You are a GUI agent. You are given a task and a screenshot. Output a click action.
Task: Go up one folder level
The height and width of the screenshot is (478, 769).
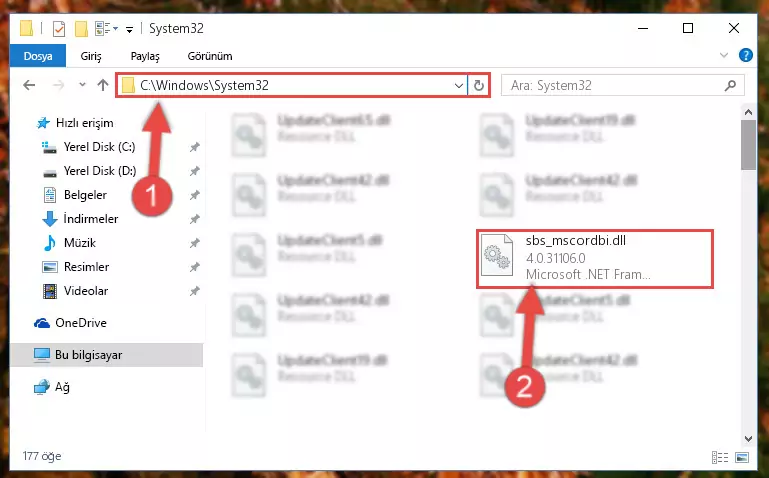pyautogui.click(x=103, y=85)
